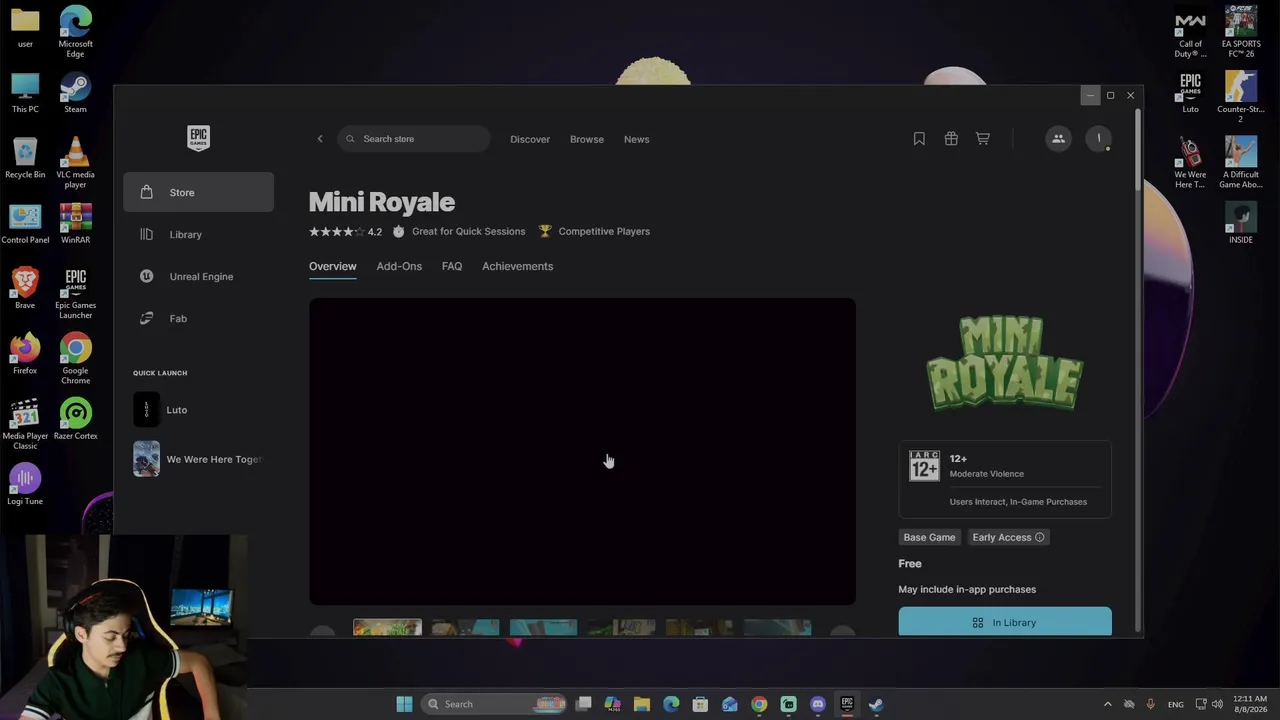
Task: Select the second screenshot thumbnail
Action: [x=465, y=627]
